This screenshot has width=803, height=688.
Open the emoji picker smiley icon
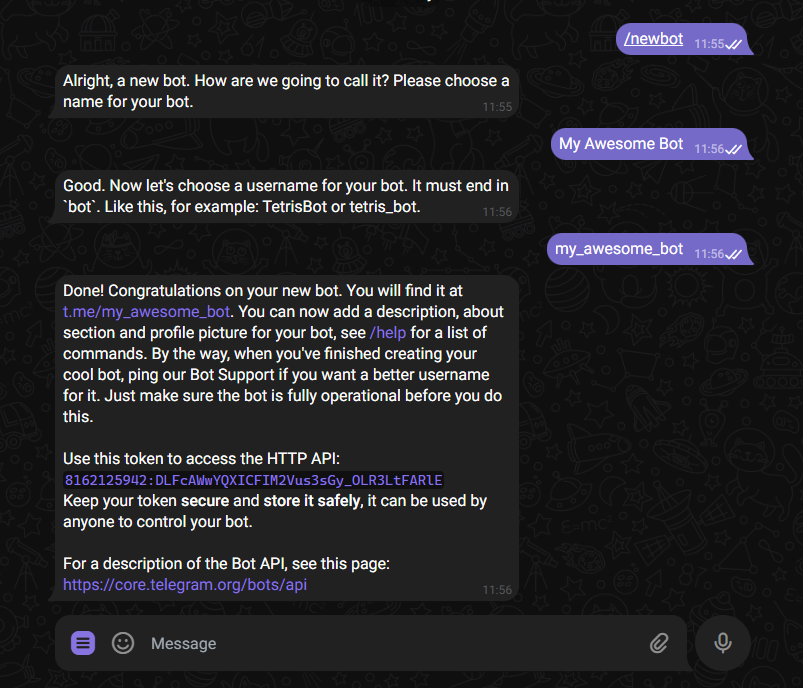tap(123, 643)
